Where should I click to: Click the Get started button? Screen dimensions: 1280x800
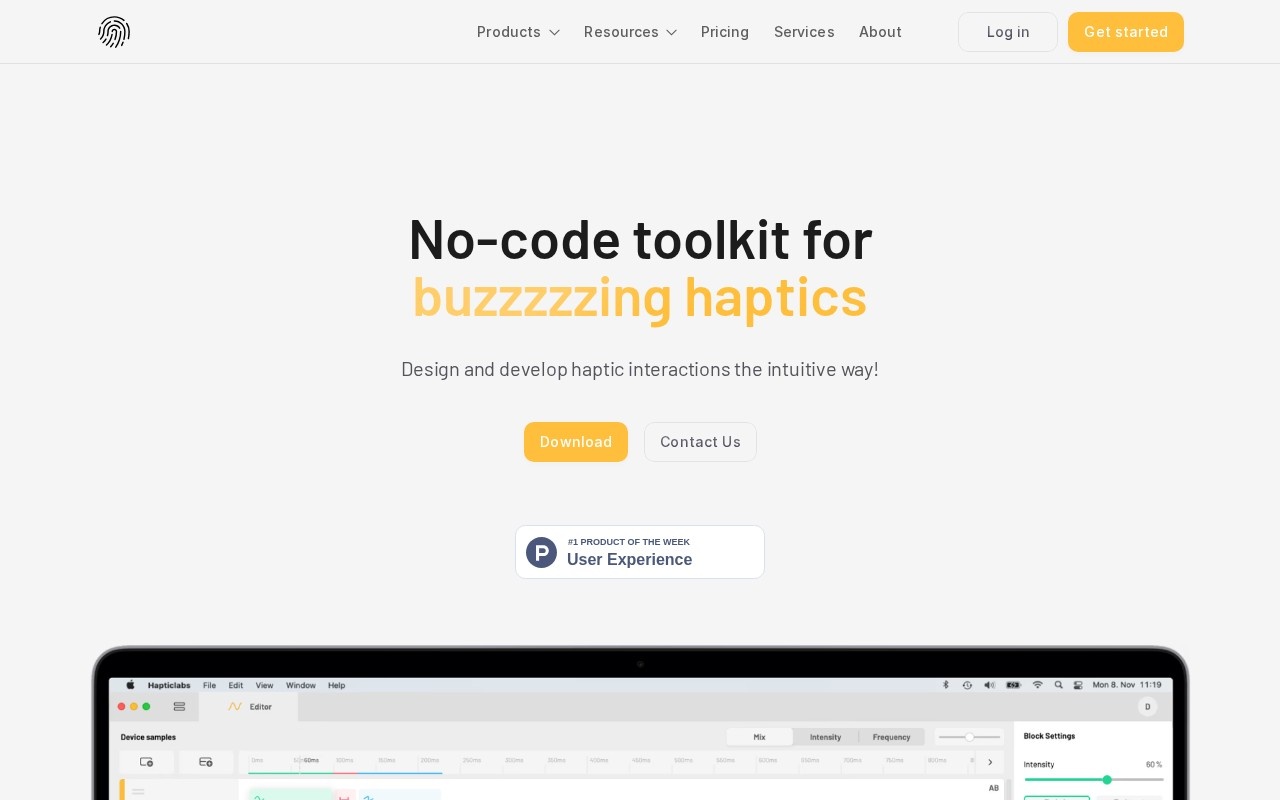[x=1126, y=32]
